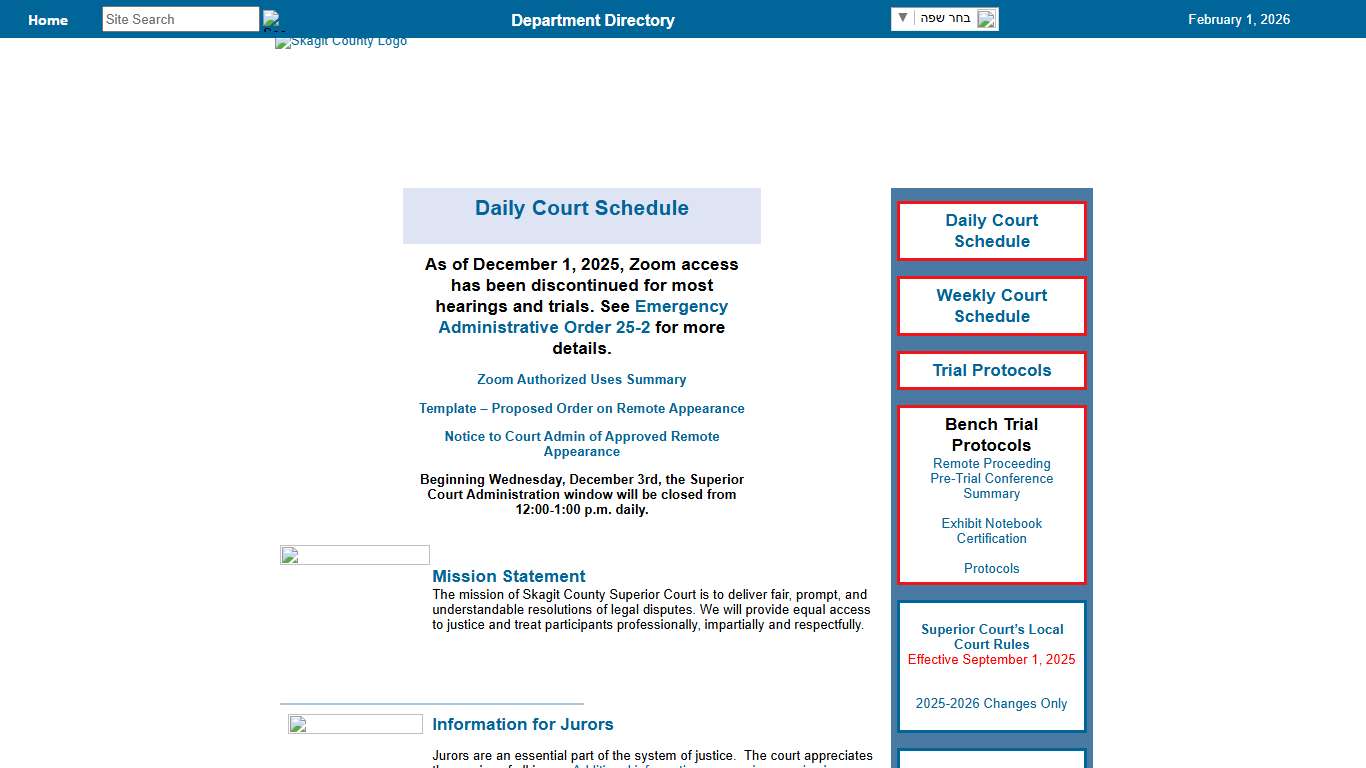
Task: Open Zoom Authorized Uses Summary
Action: 581,380
